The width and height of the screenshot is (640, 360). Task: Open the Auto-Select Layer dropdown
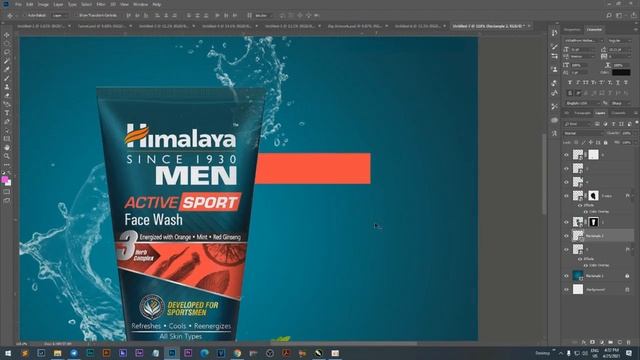(60, 16)
